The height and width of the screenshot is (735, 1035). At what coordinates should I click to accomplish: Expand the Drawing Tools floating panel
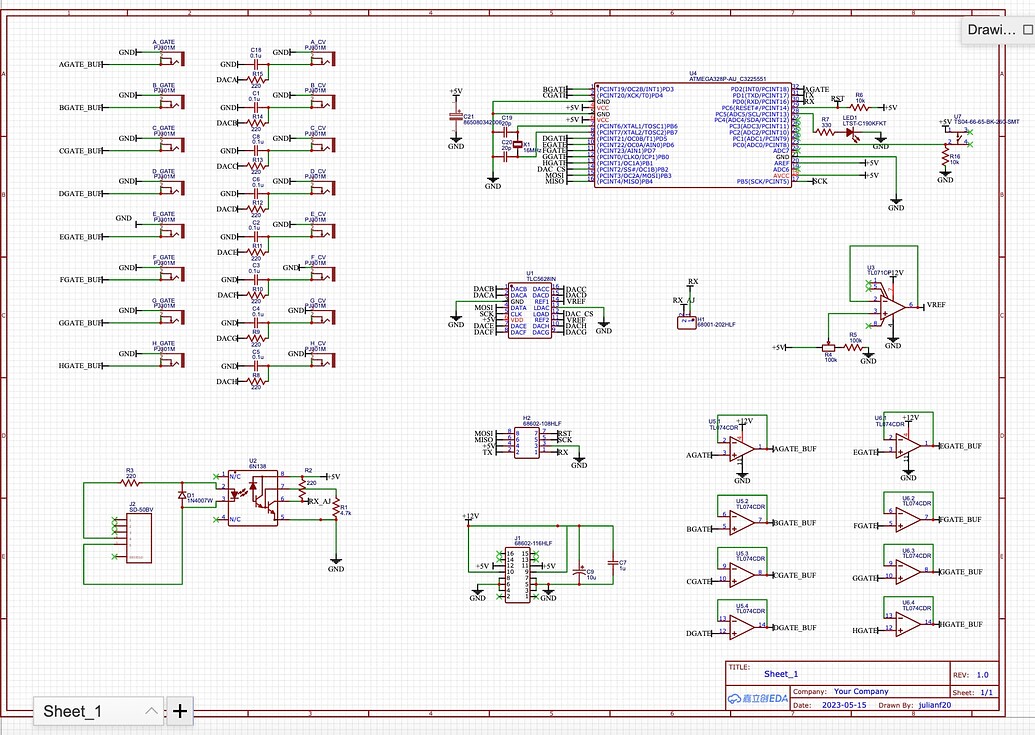(x=1026, y=29)
